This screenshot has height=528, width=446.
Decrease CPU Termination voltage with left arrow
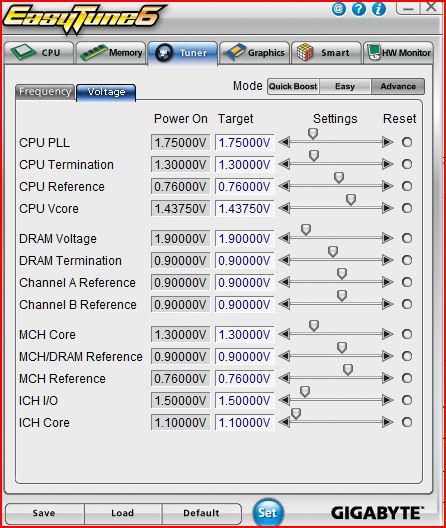pos(285,164)
